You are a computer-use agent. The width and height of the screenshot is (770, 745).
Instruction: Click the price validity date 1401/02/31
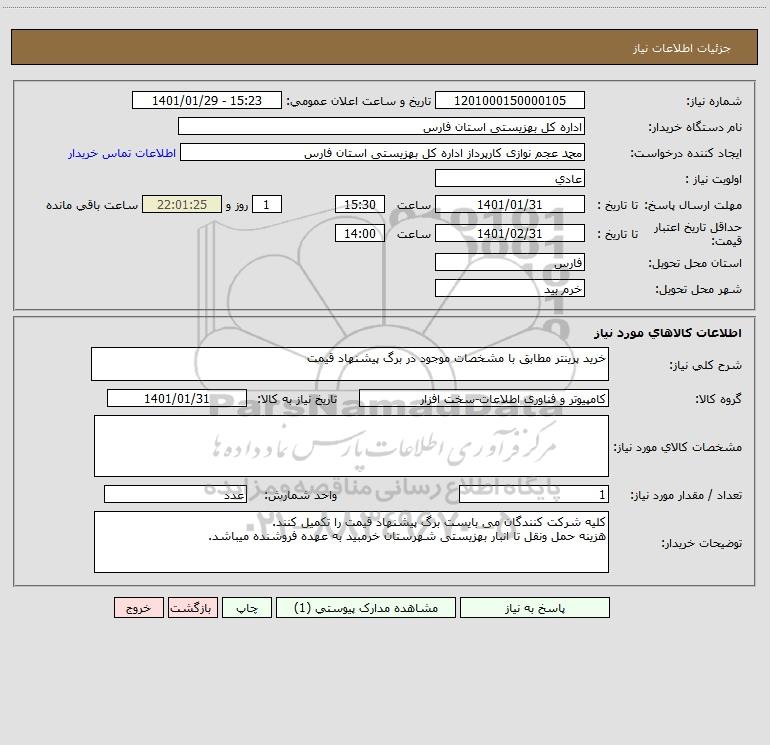[x=510, y=233]
